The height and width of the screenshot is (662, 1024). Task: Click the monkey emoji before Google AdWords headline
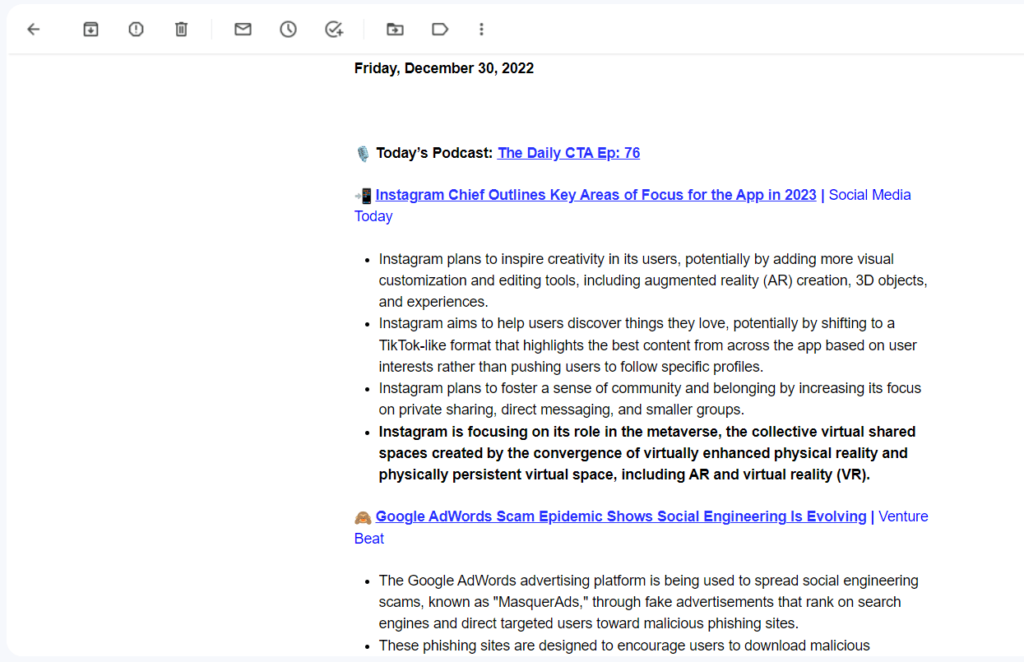pos(363,518)
